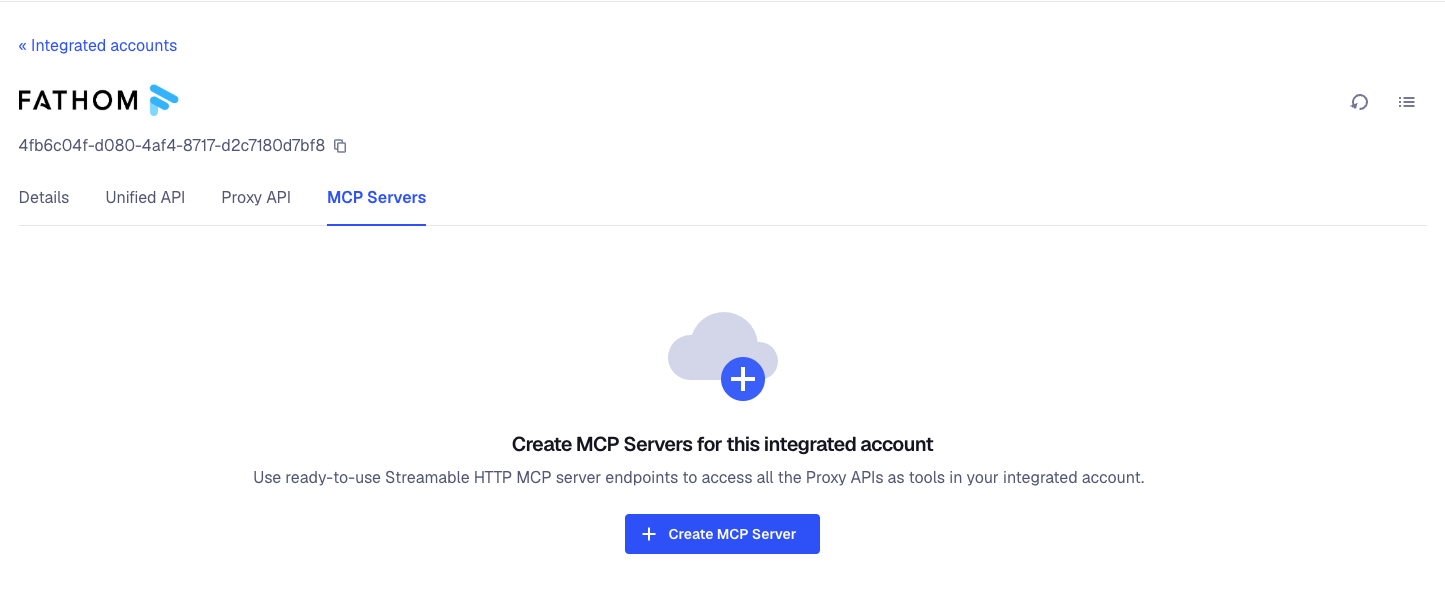Click the back chevron before Integrated accounts
1445x596 pixels.
[21, 45]
